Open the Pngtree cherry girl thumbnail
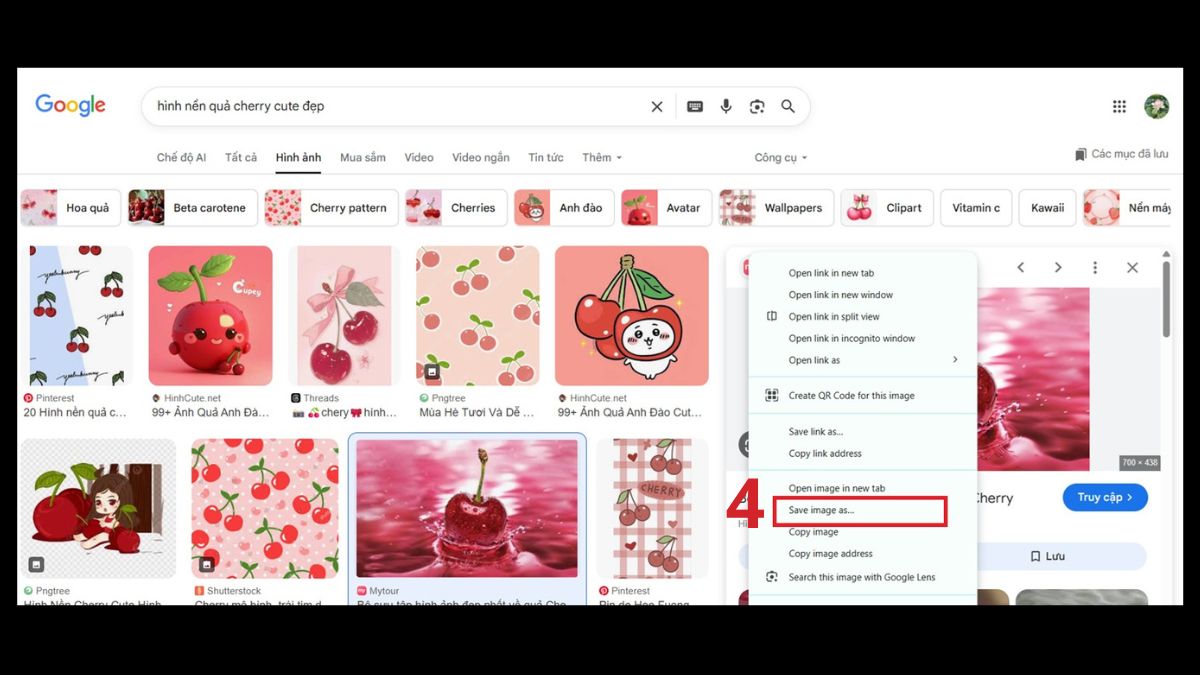The image size is (1200, 675). click(98, 509)
